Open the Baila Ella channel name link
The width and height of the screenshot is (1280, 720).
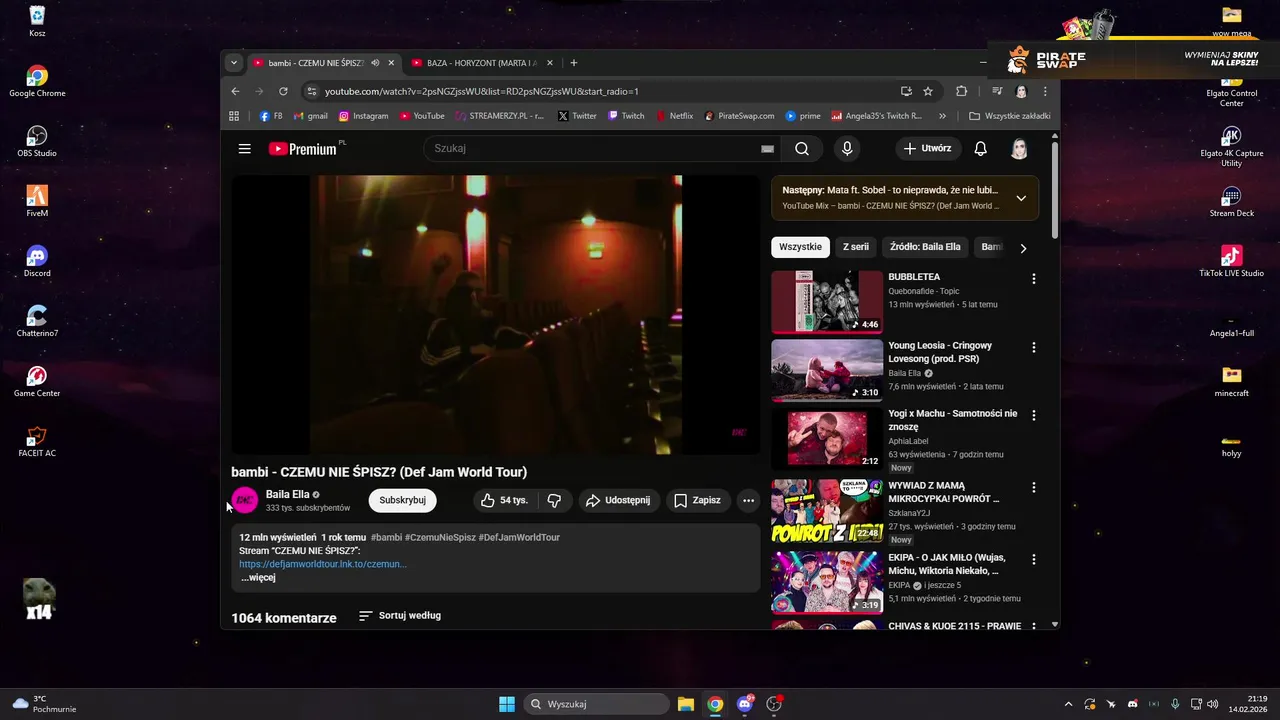click(287, 494)
